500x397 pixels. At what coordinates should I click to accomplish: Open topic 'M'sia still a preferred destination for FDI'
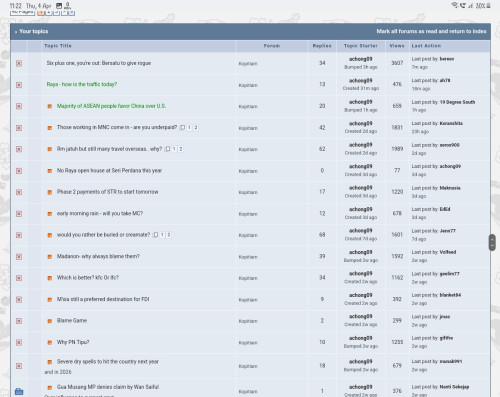click(103, 299)
